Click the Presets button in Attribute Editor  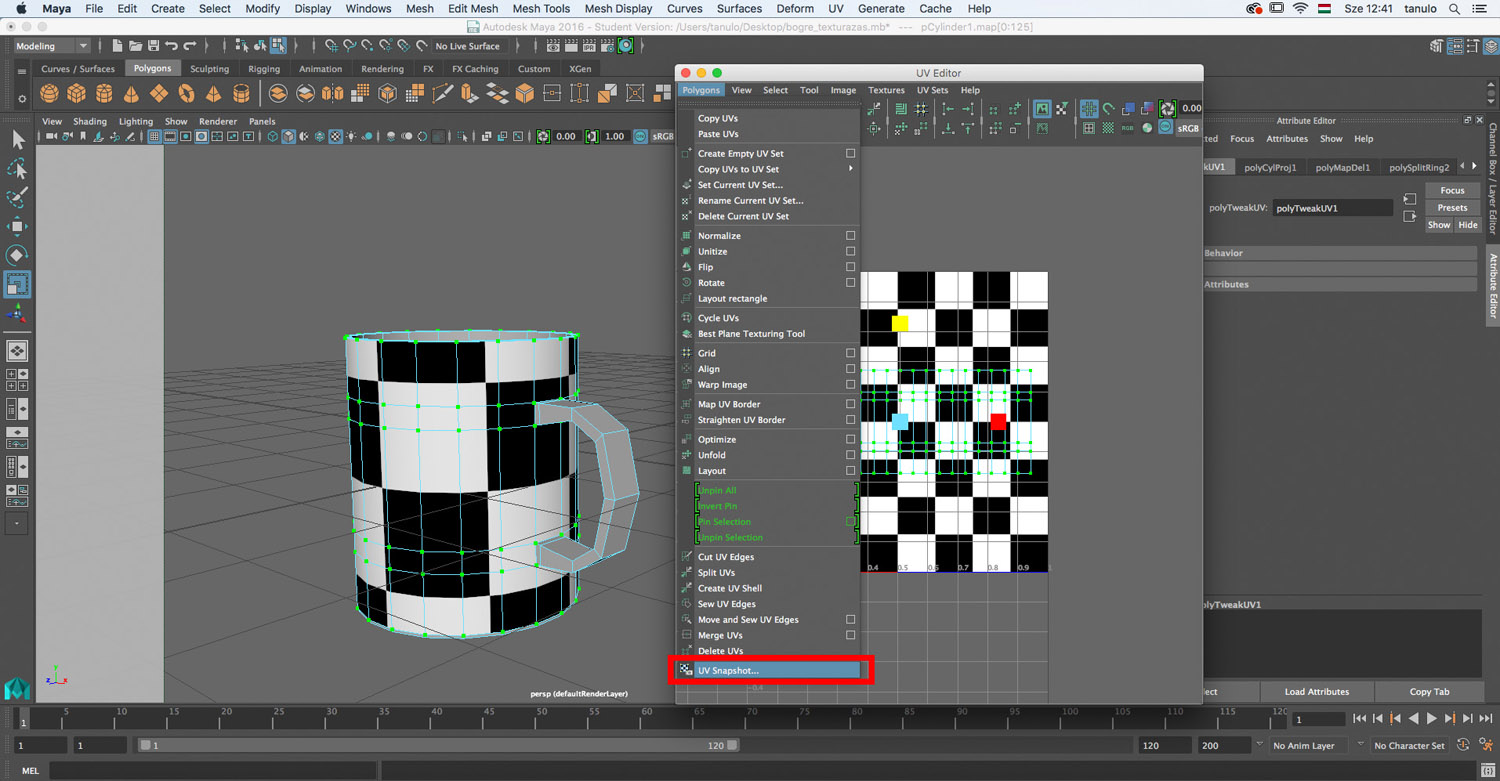(1452, 208)
